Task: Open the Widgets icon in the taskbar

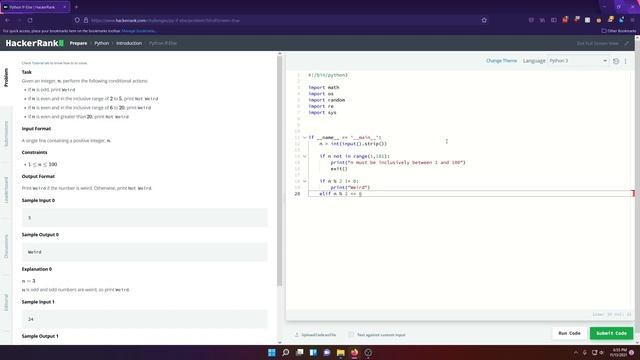Action: pos(313,353)
